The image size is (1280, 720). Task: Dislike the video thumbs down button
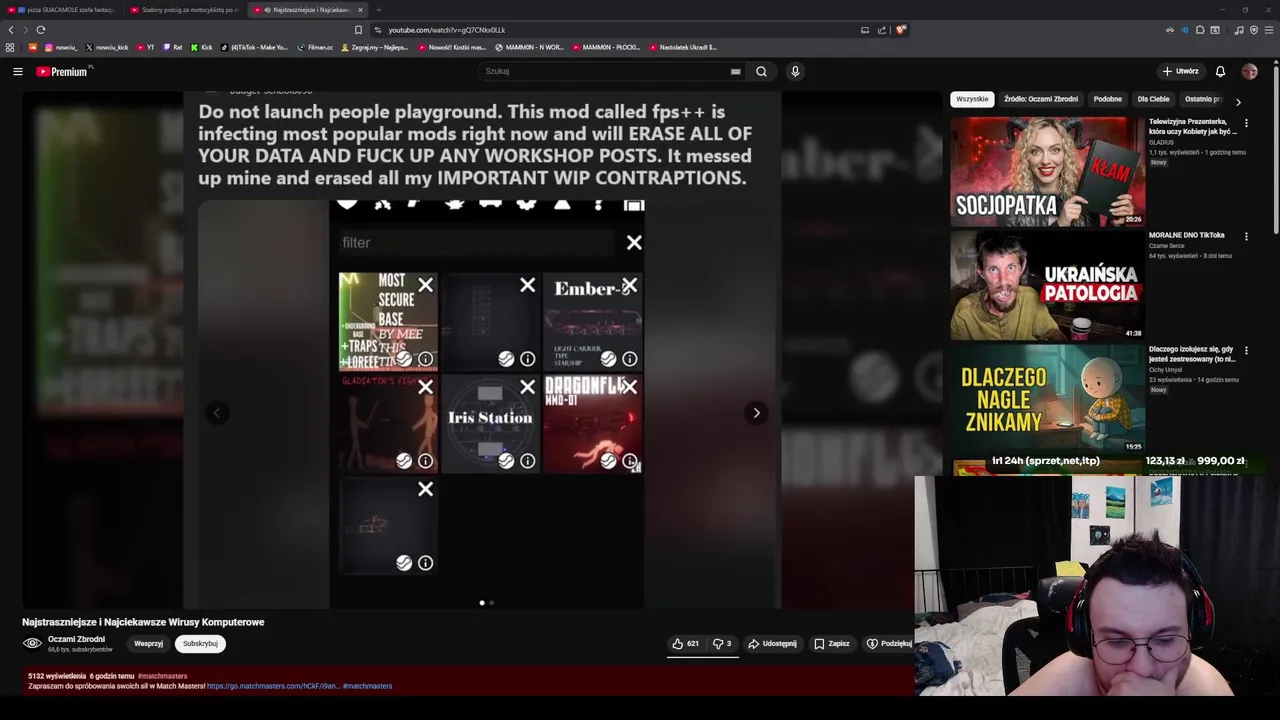tap(722, 644)
